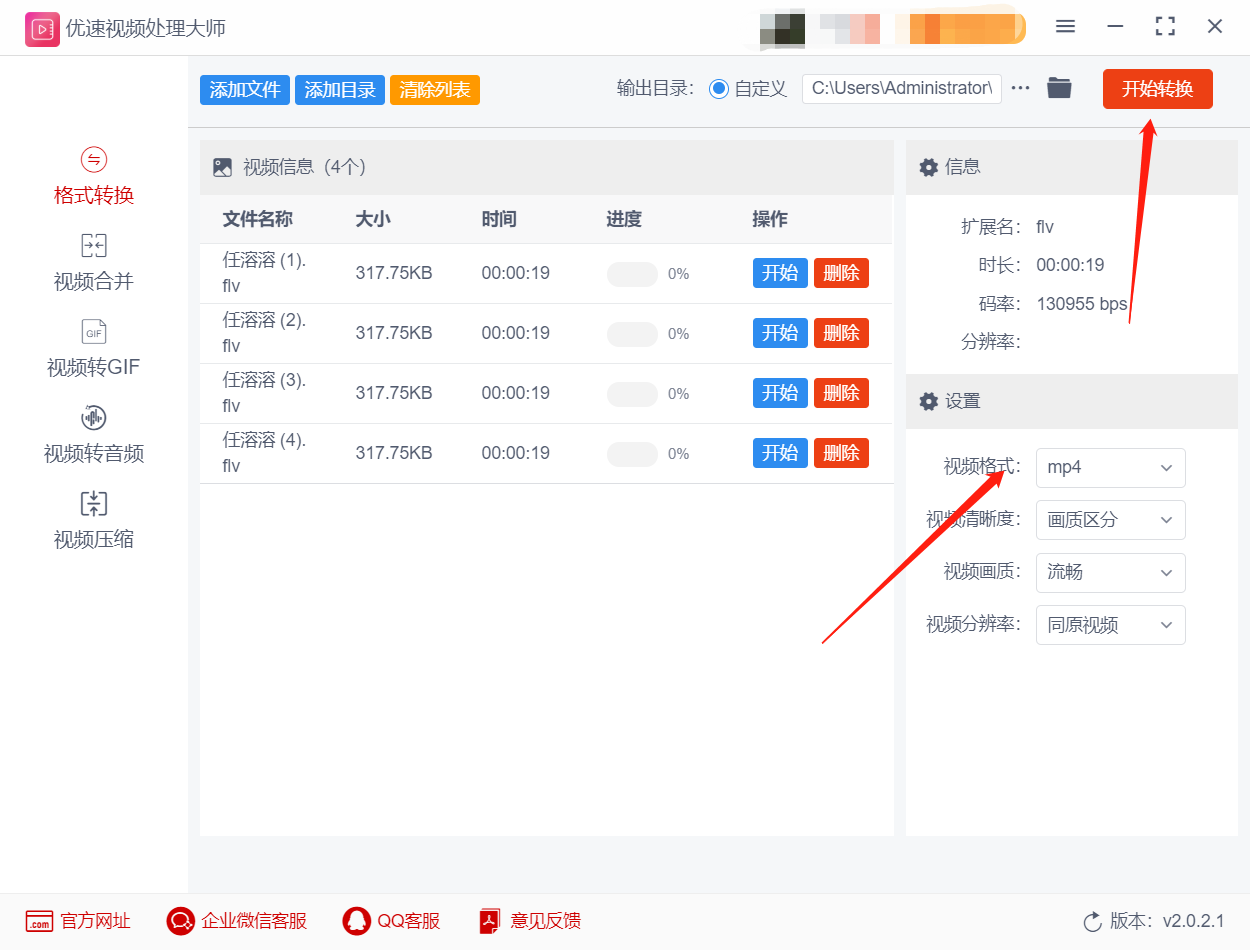Delete 任溶溶 (1).flv from the list
Screen dimensions: 1250x950
[x=841, y=273]
